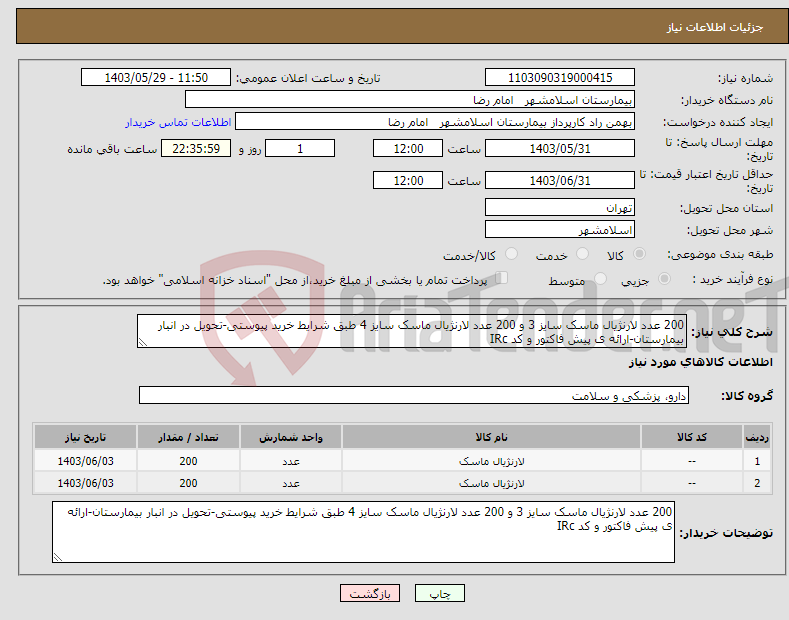Screen dimensions: 789x620
Task: Select the کالا radio button
Action: tap(640, 254)
